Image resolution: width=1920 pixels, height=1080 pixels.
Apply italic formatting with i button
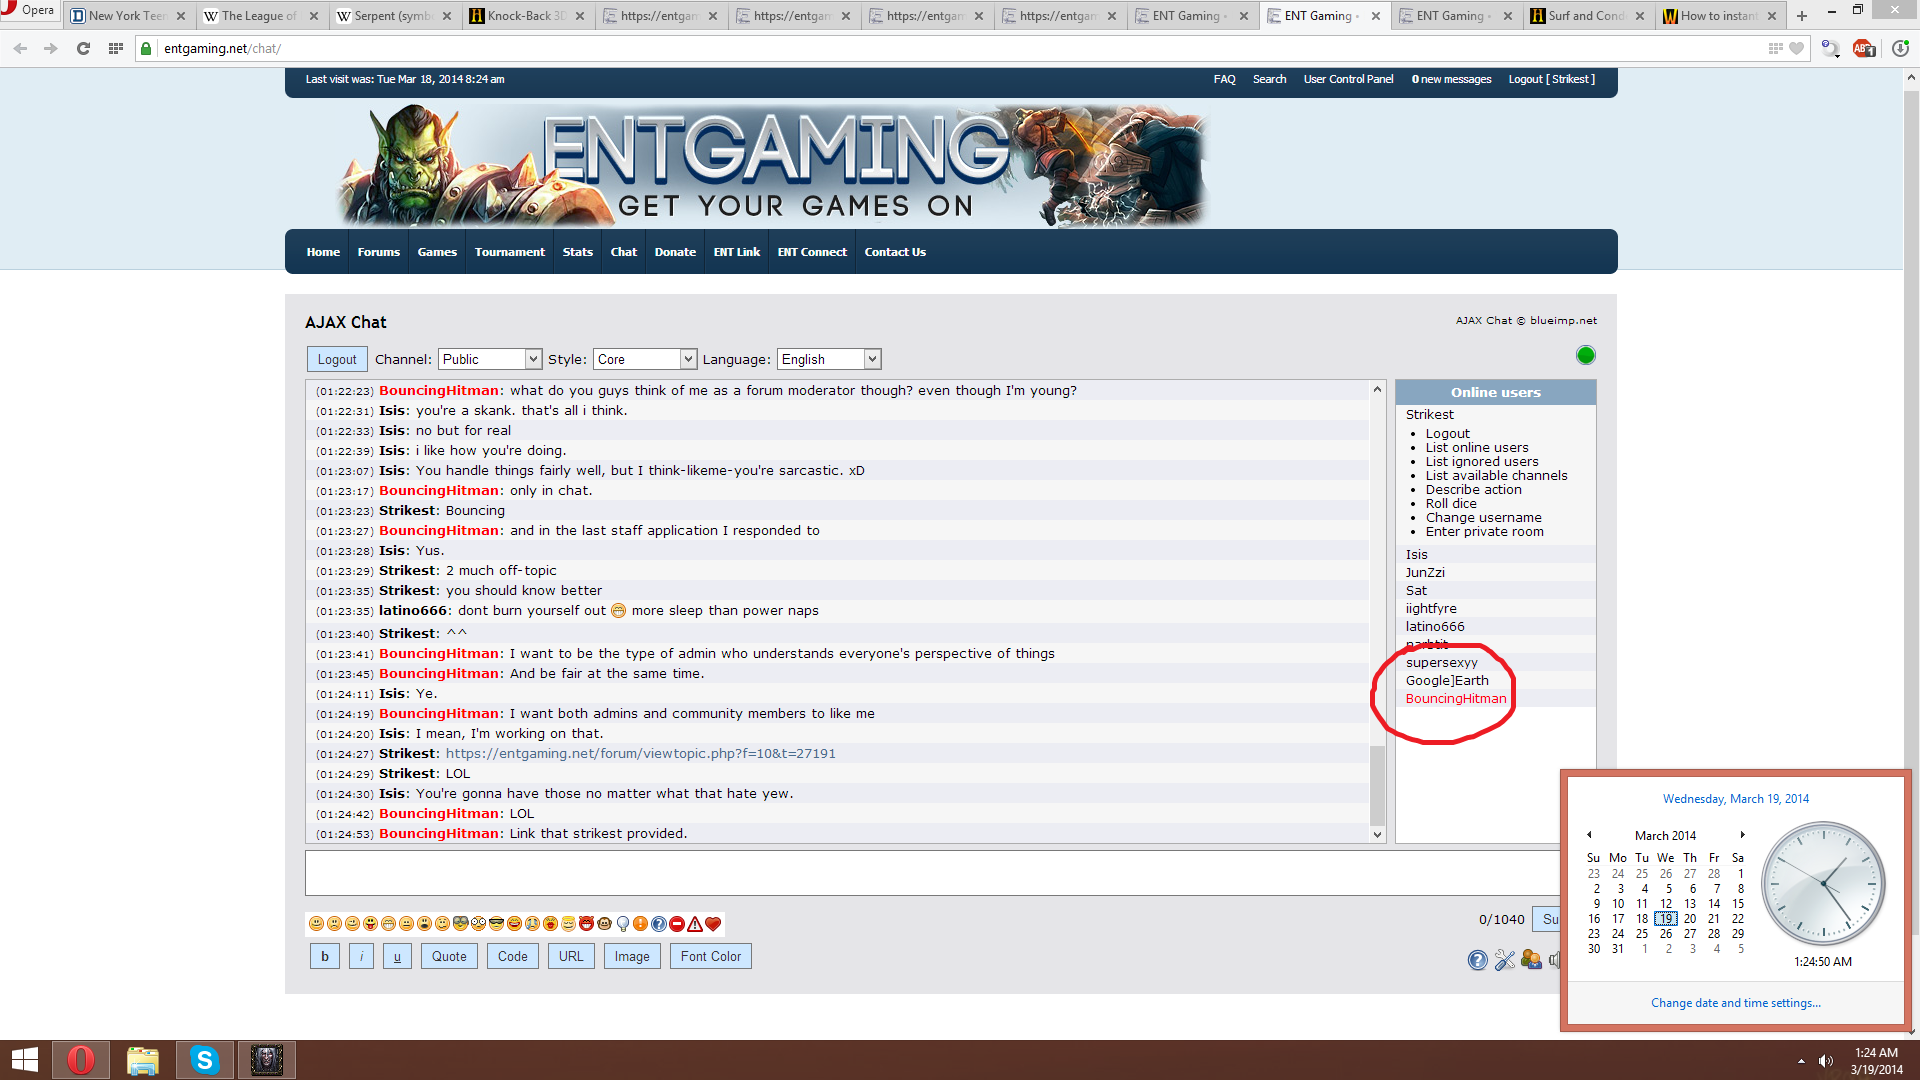(361, 957)
